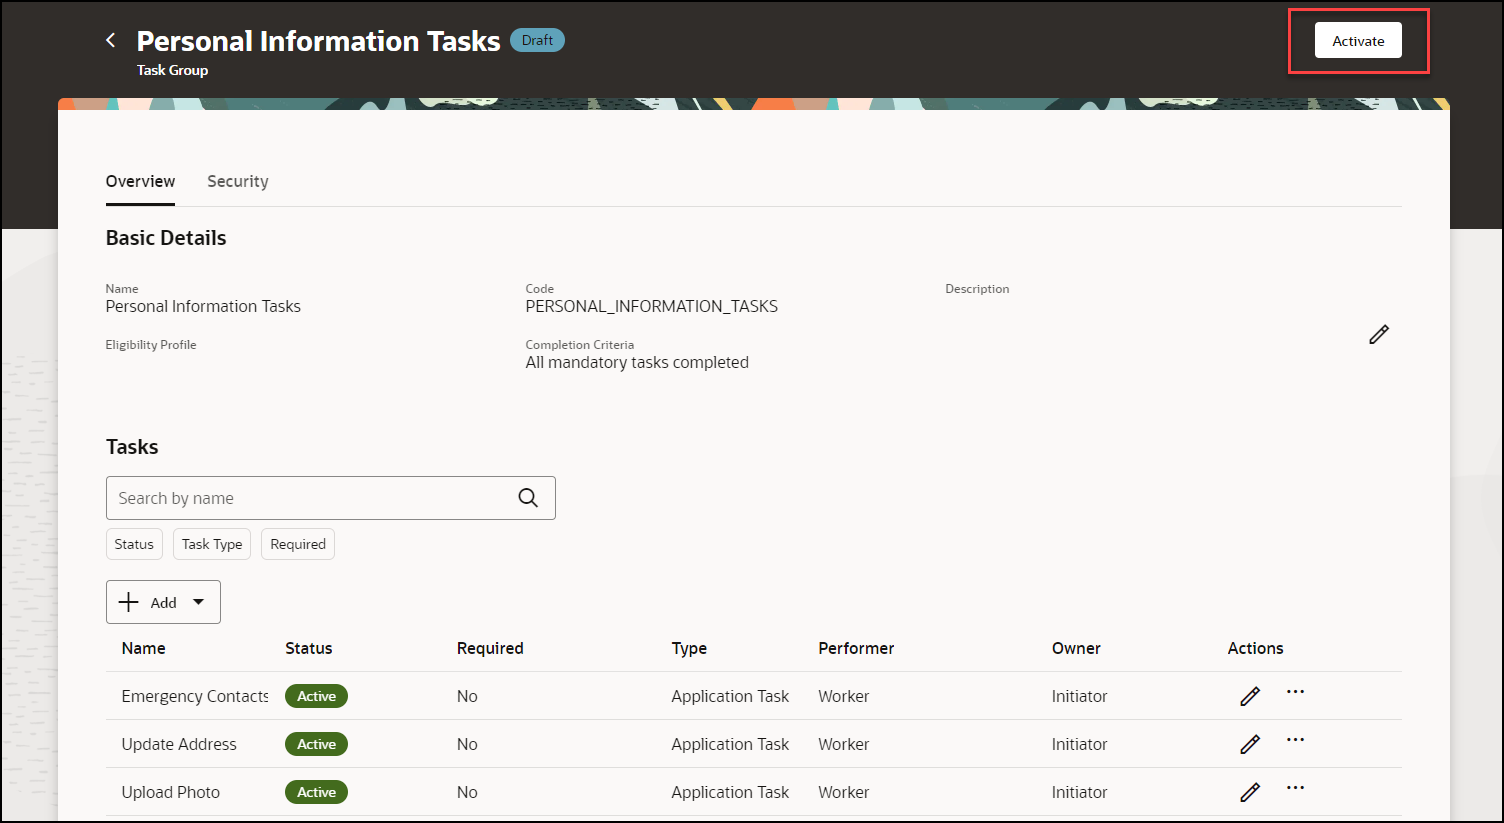Click the Personal Information Tasks name value
Screen dimensions: 1504x823
click(x=203, y=306)
